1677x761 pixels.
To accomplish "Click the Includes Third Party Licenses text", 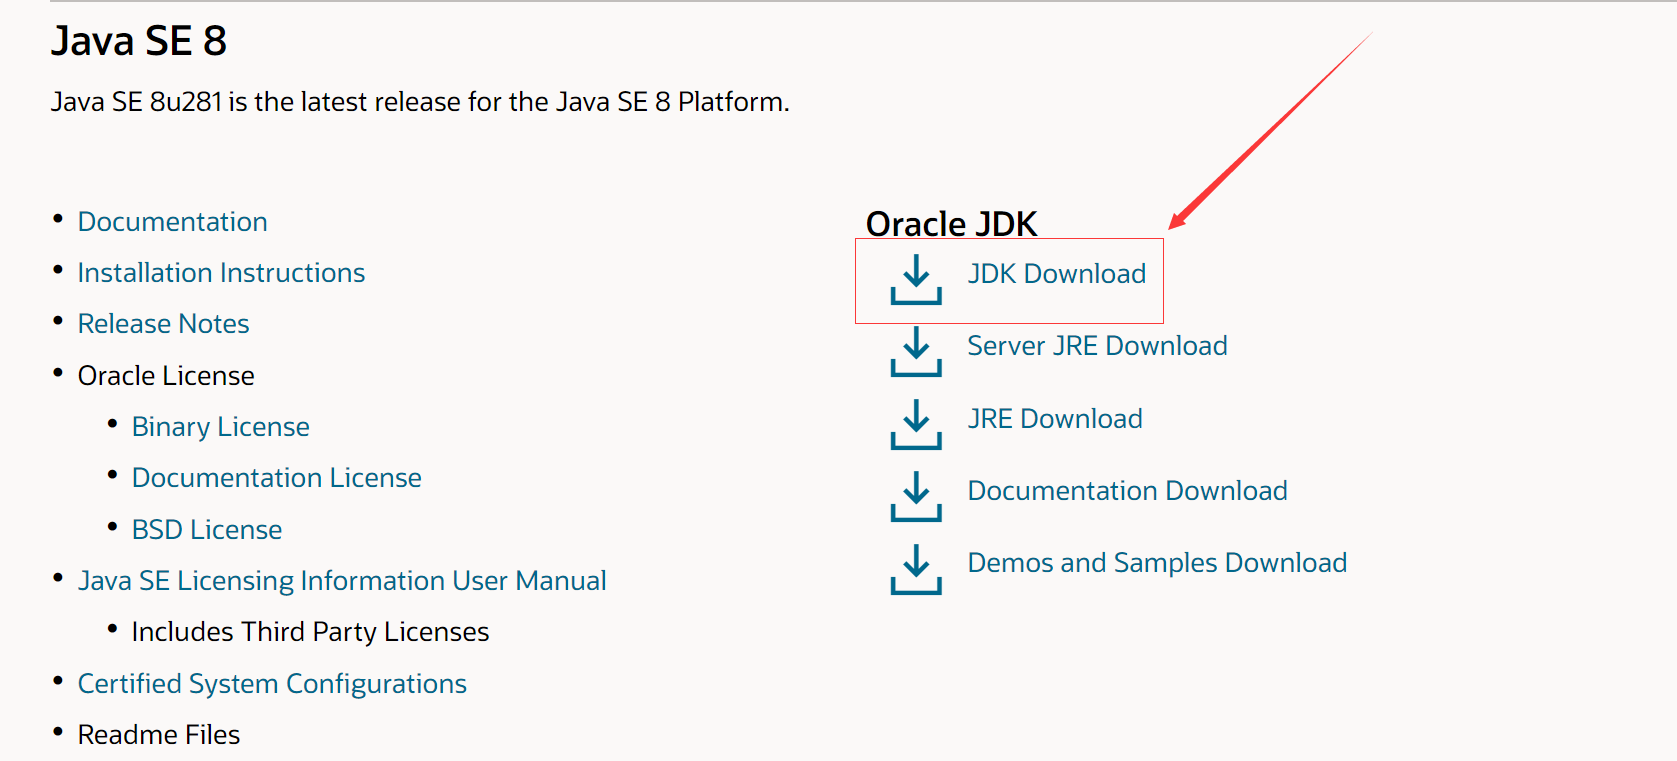I will [x=310, y=632].
